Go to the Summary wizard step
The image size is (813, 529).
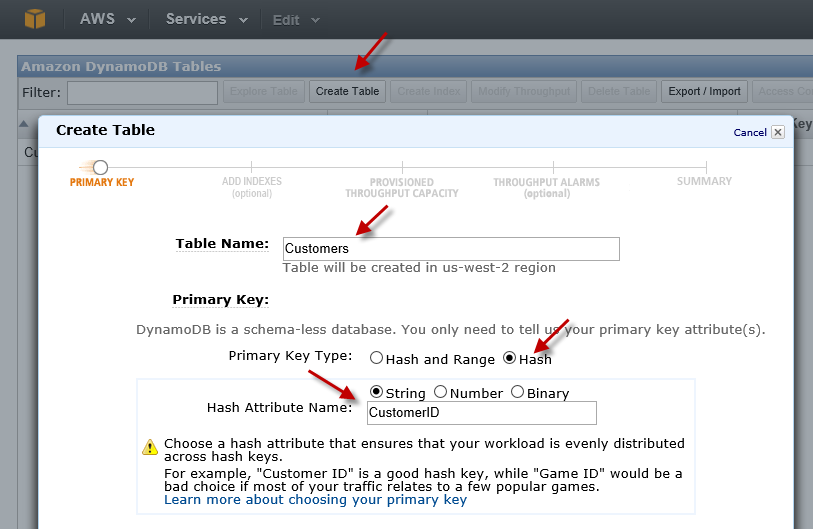click(704, 181)
